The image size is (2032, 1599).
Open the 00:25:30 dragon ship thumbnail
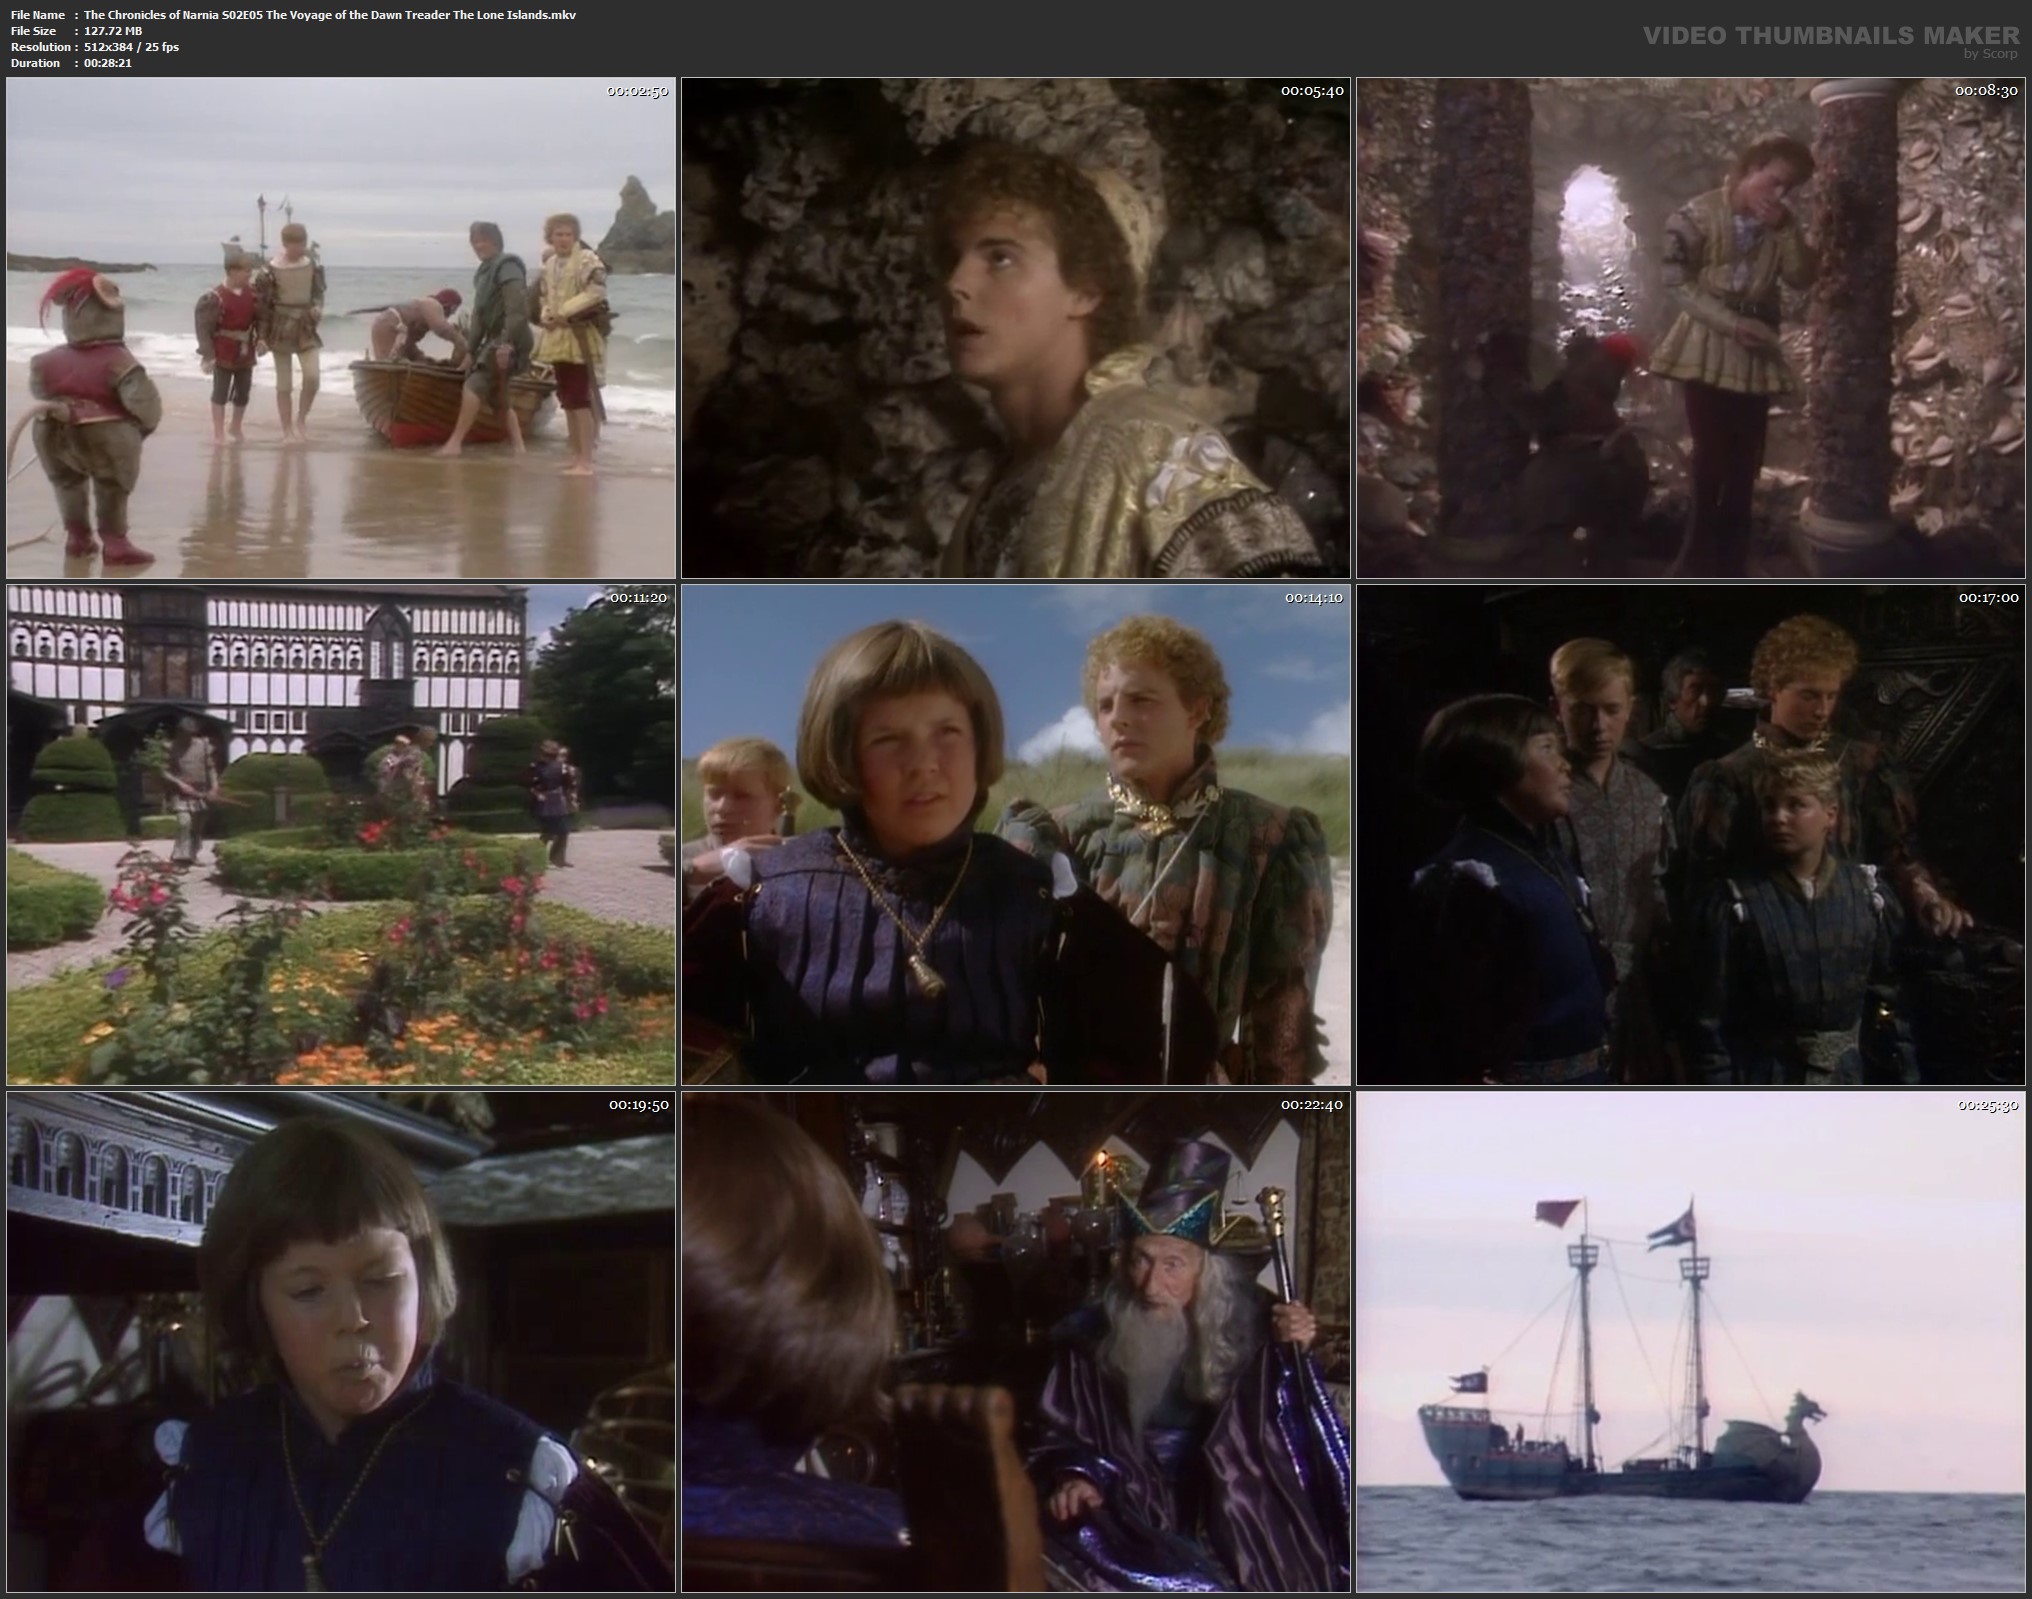pos(1690,1342)
